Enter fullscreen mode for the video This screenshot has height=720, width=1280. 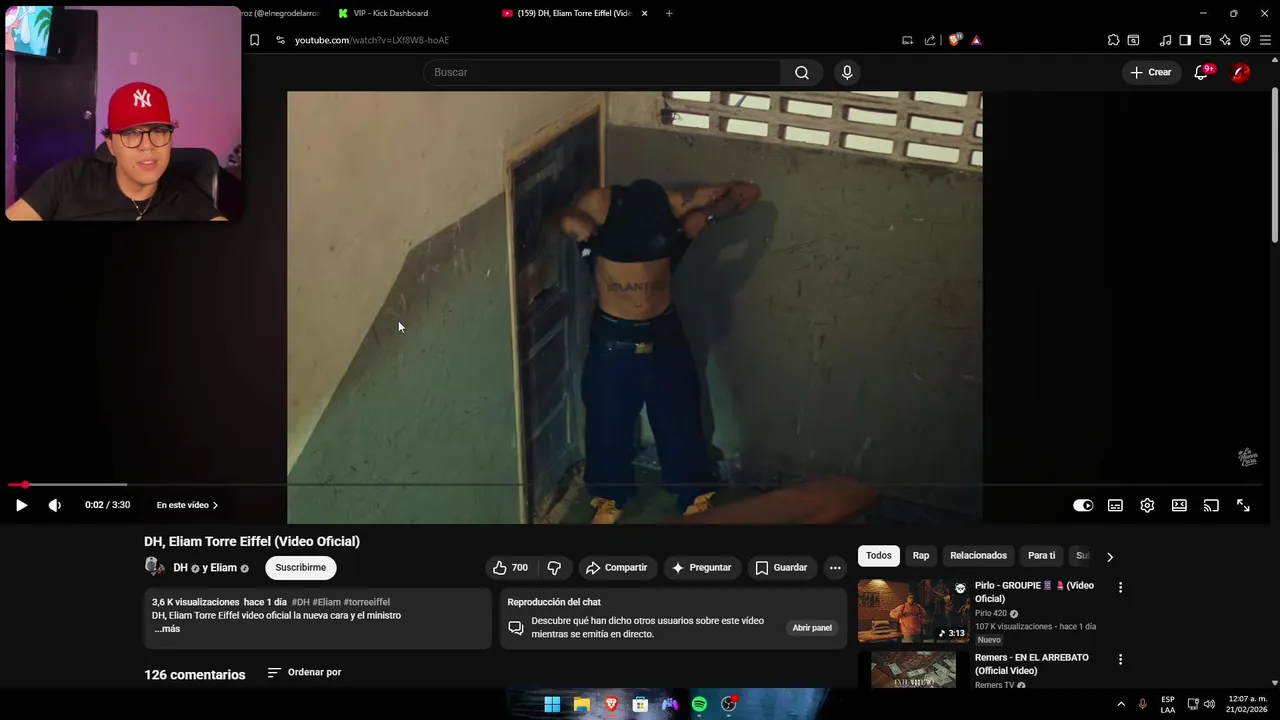tap(1243, 505)
